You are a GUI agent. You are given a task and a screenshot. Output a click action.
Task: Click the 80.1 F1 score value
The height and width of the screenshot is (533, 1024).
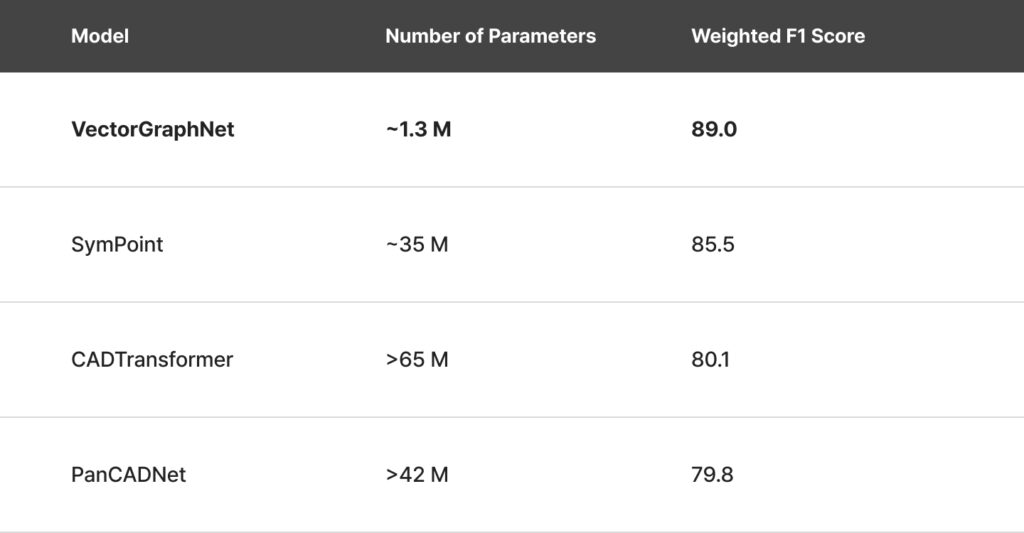coord(710,359)
